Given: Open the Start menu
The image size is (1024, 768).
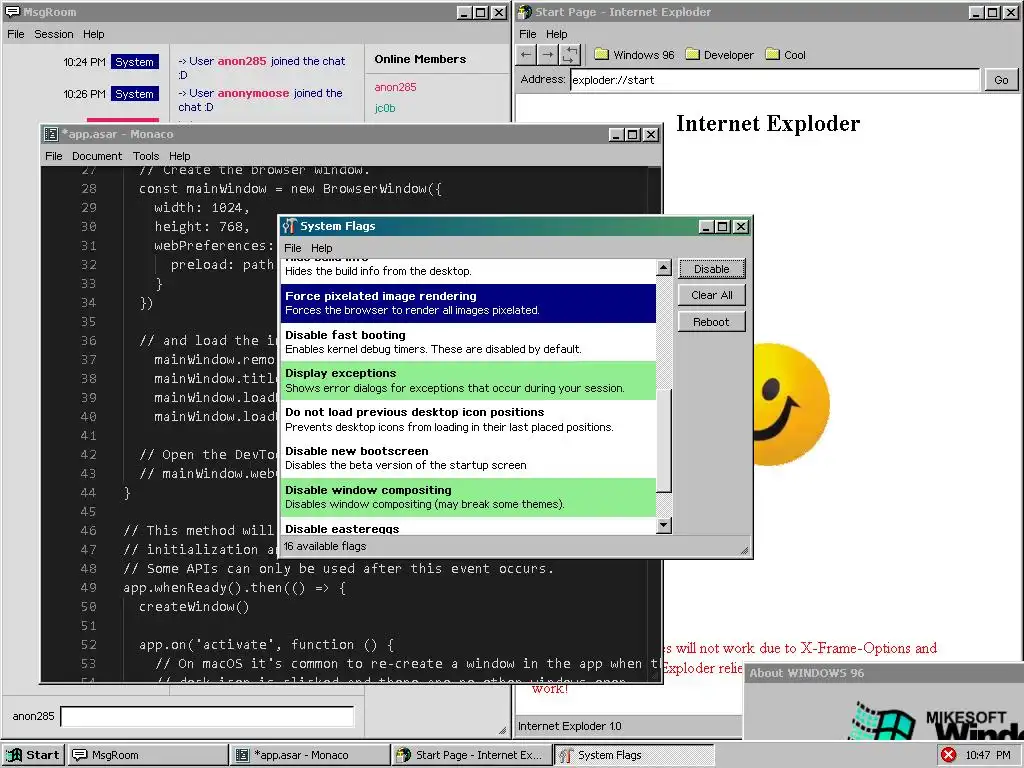Looking at the screenshot, I should (x=33, y=755).
